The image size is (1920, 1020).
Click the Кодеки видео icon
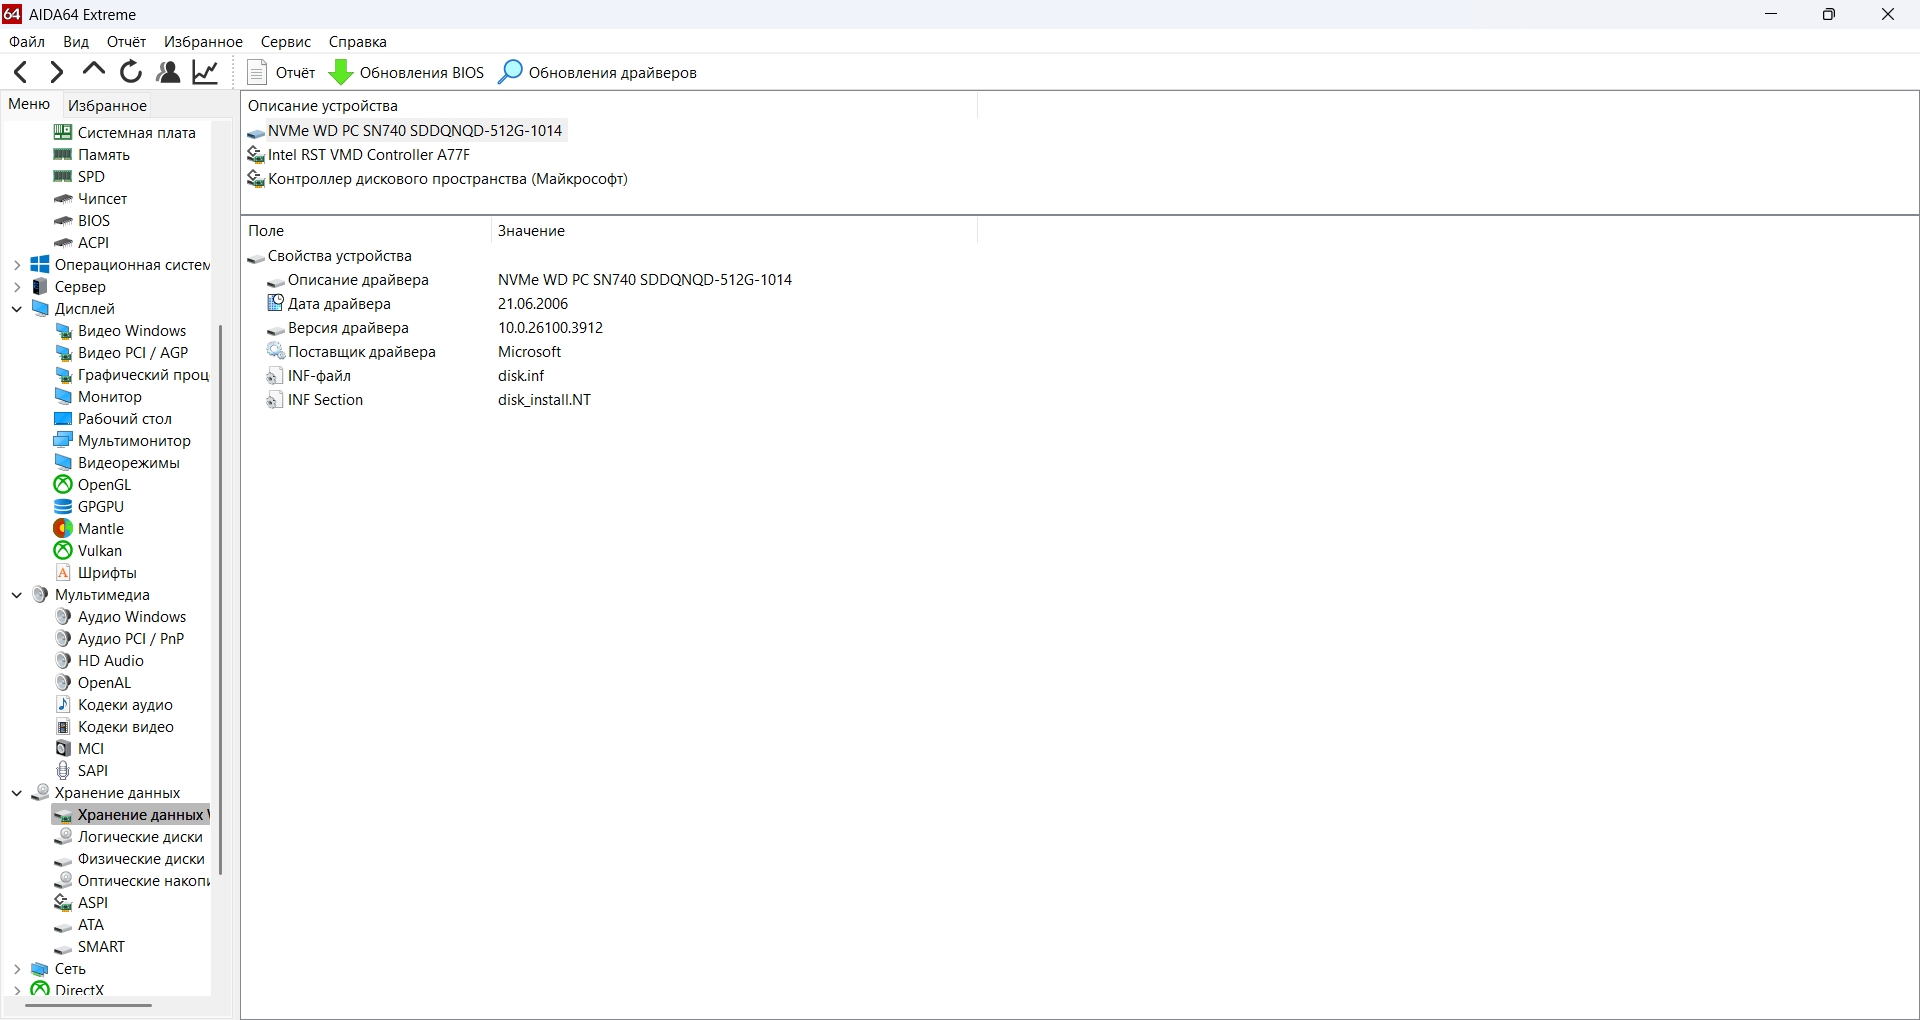pyautogui.click(x=63, y=727)
